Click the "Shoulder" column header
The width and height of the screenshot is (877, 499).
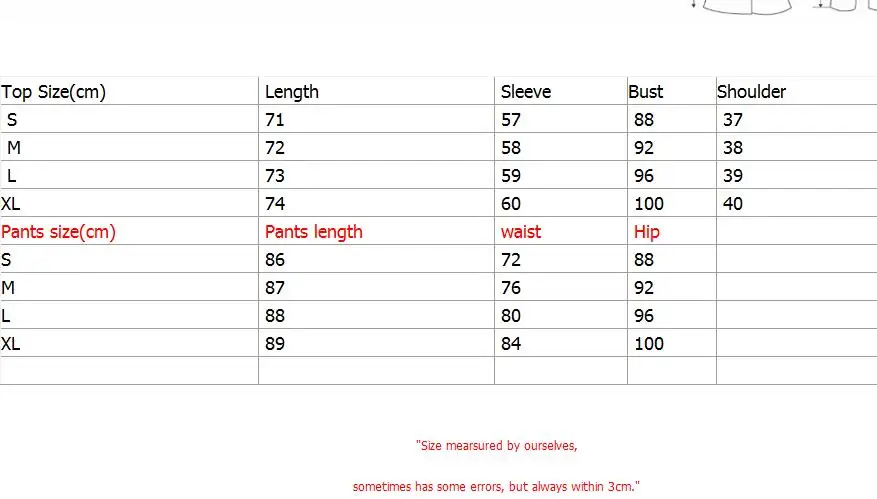[x=751, y=92]
